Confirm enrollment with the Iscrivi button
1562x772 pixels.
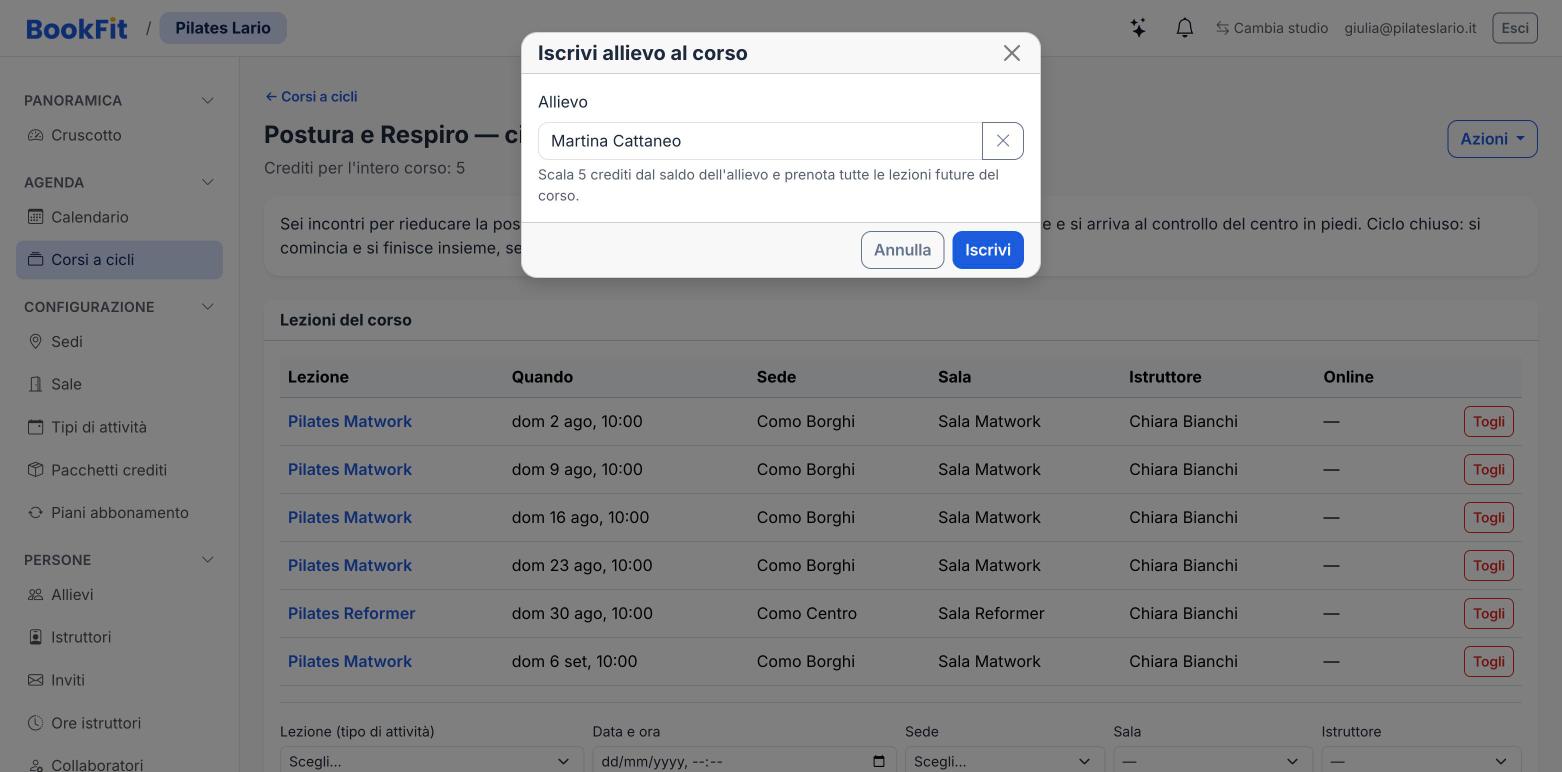pos(988,250)
